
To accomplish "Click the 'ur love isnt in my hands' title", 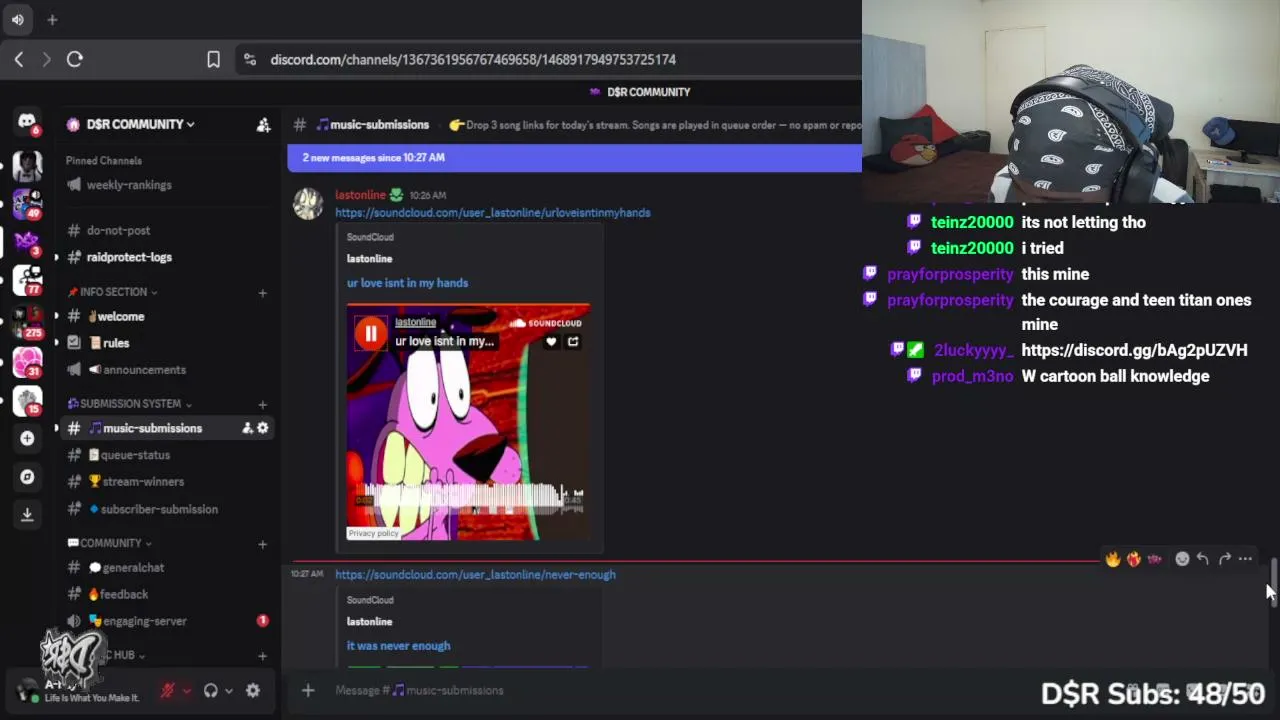I will (x=407, y=283).
